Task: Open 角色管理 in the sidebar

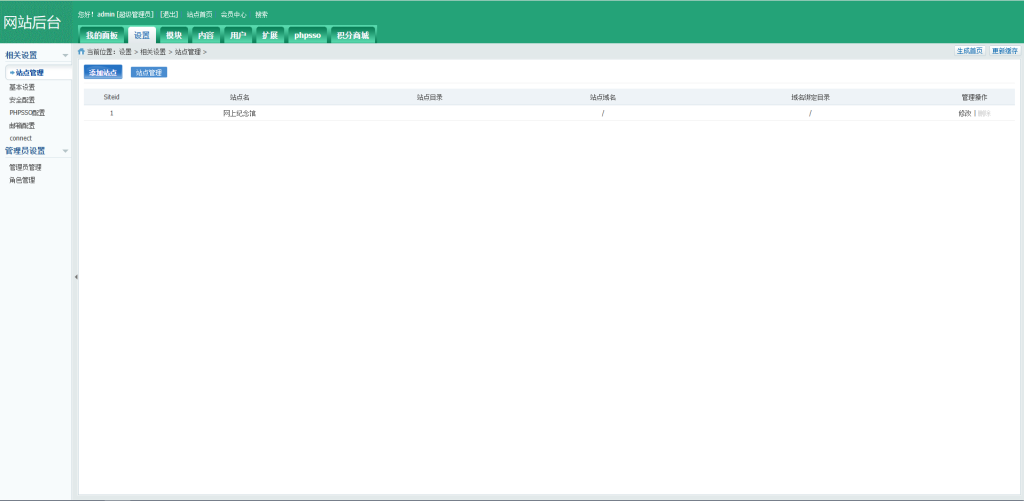Action: click(x=22, y=180)
